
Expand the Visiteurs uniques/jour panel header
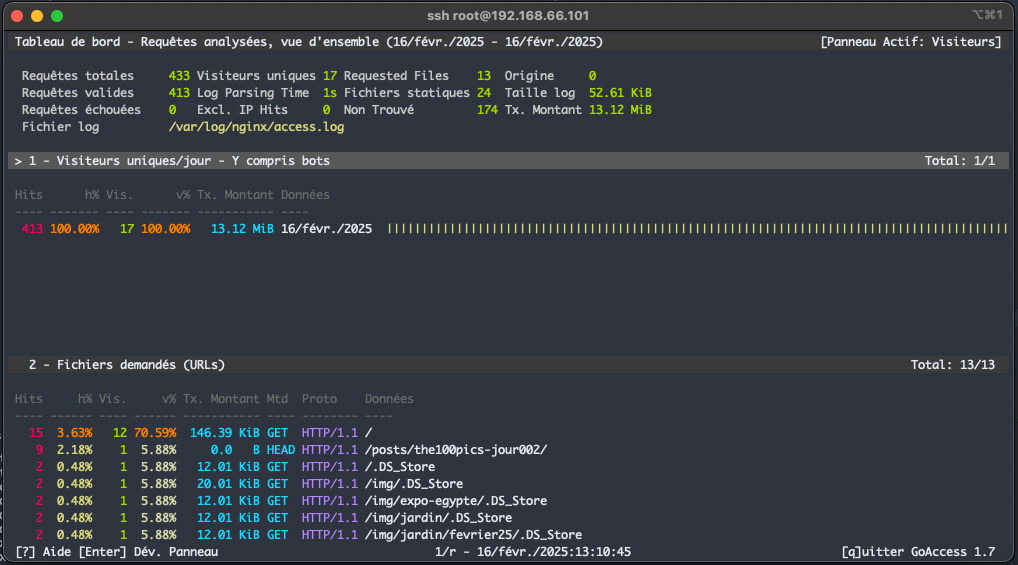coord(172,160)
